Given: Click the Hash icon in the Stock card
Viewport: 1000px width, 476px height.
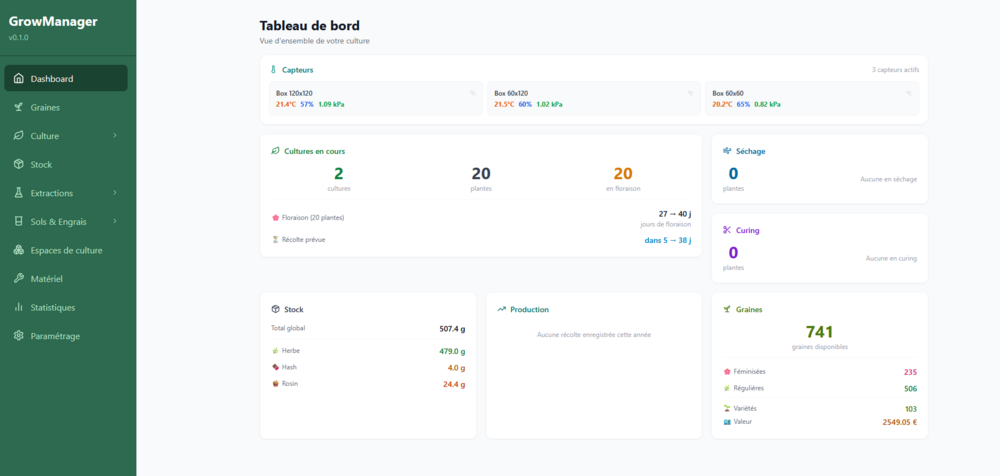Looking at the screenshot, I should pyautogui.click(x=275, y=368).
